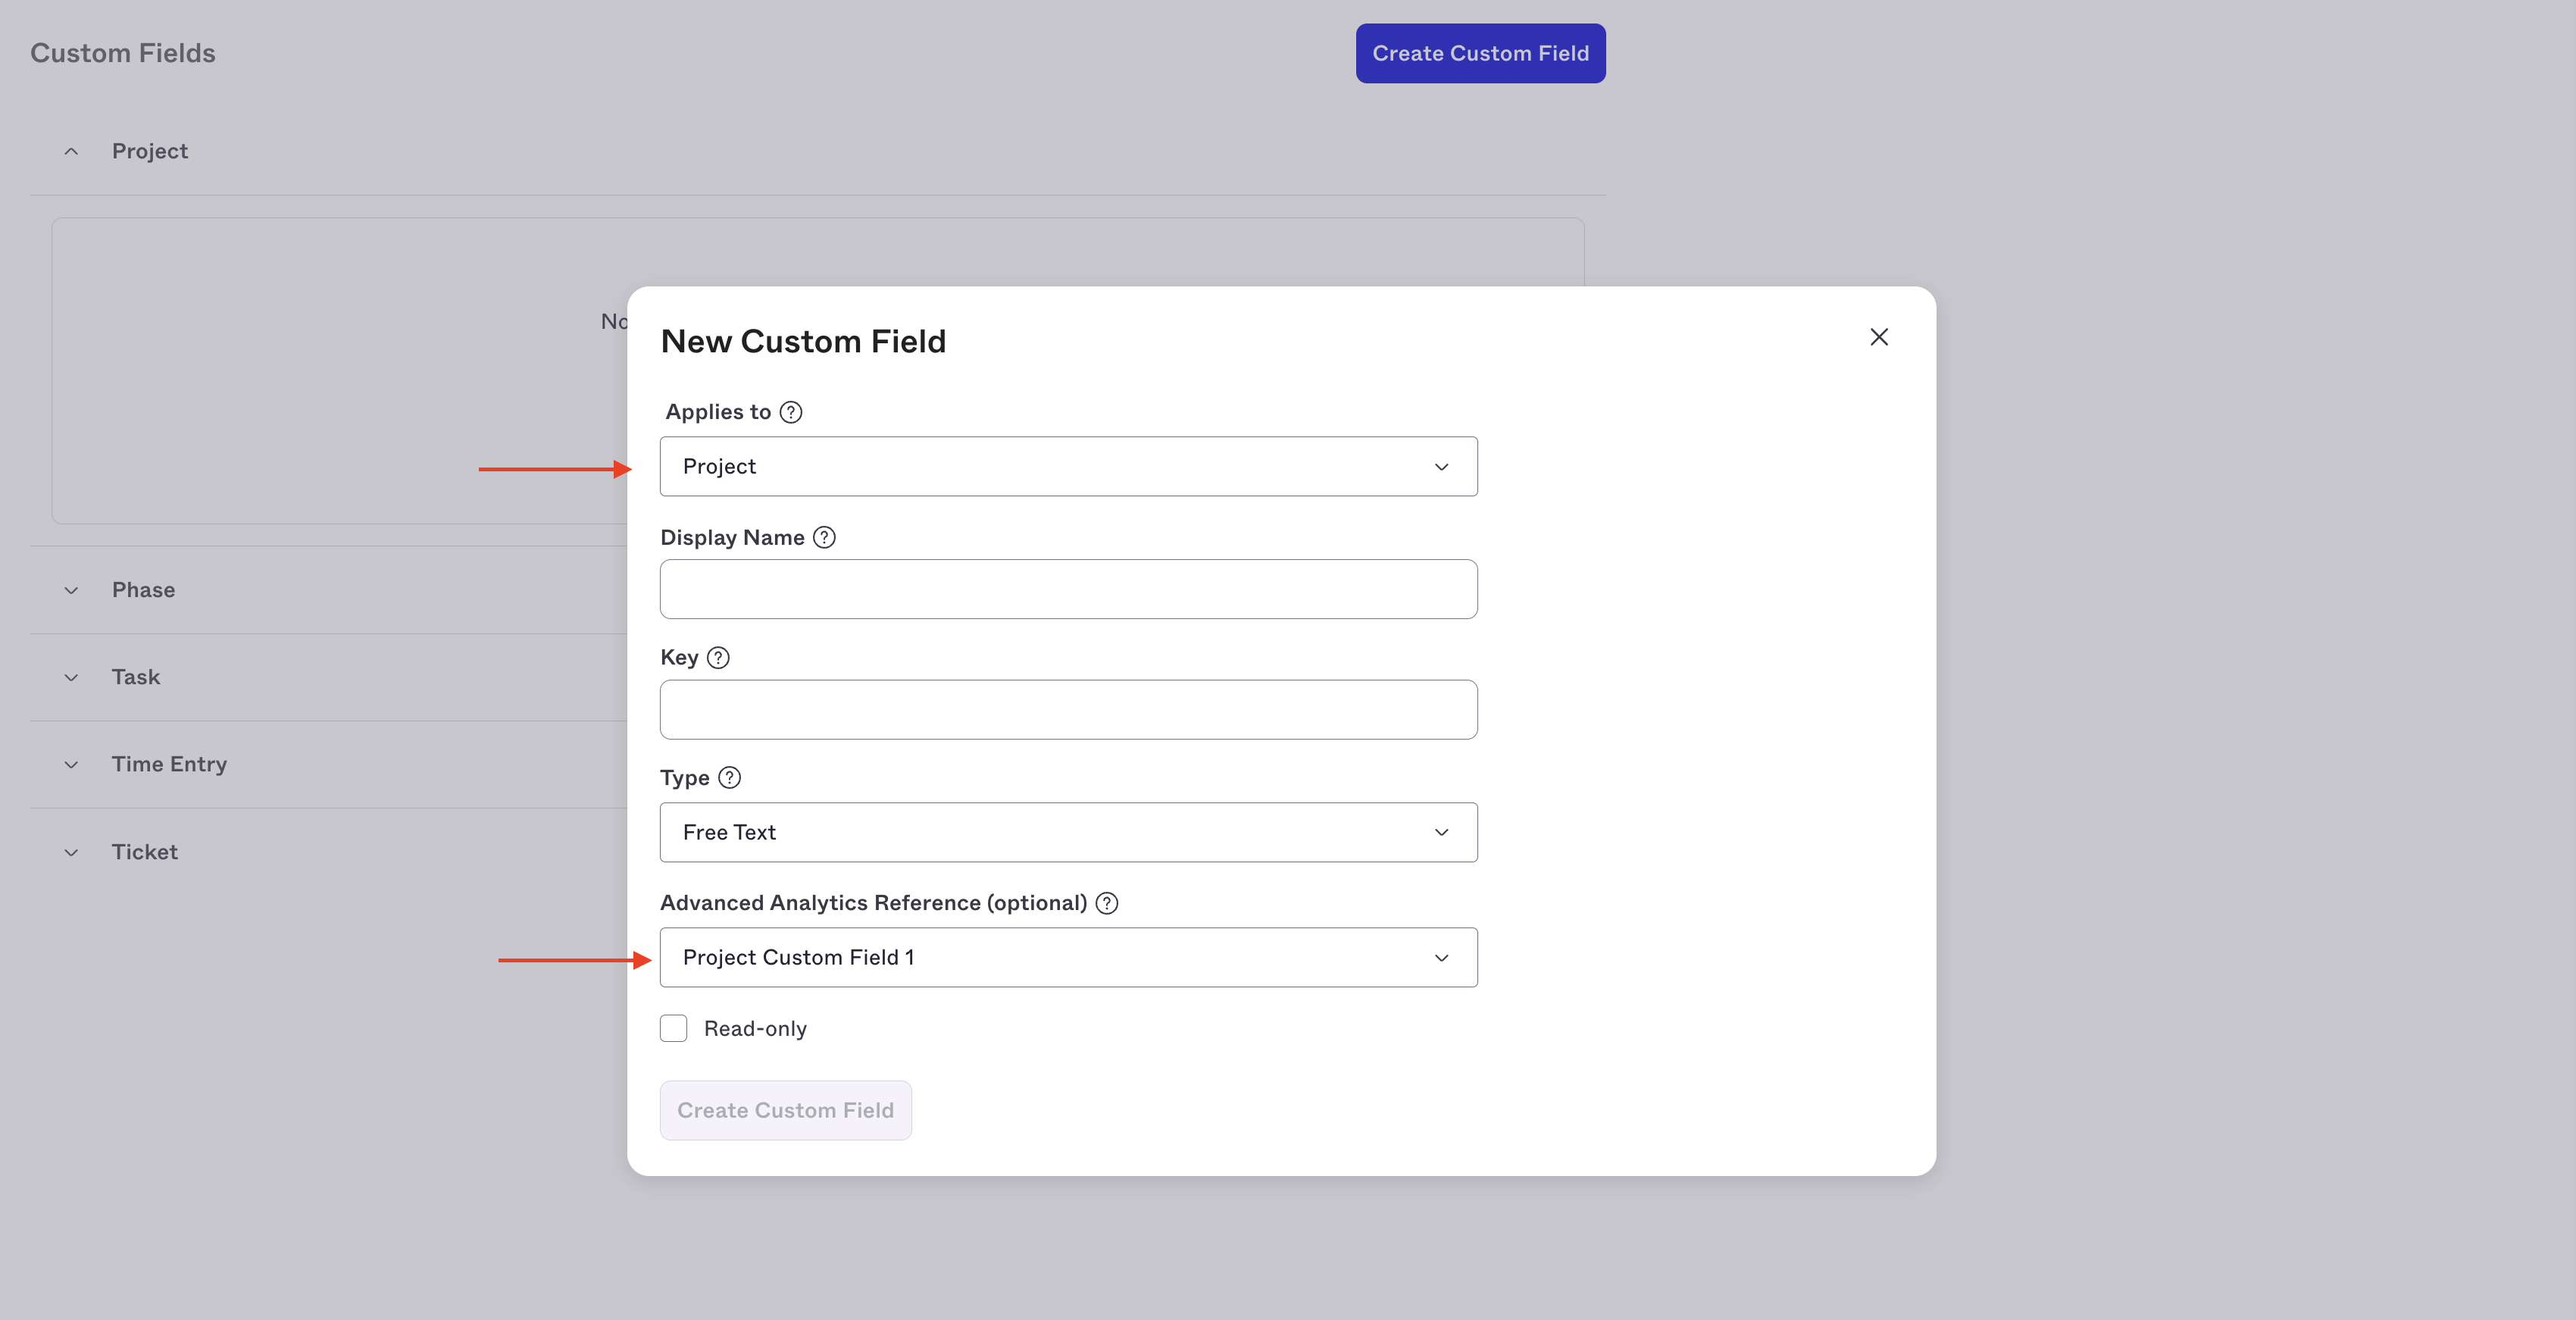The image size is (2576, 1320).
Task: Click the help icon beside Applies to
Action: coord(790,412)
